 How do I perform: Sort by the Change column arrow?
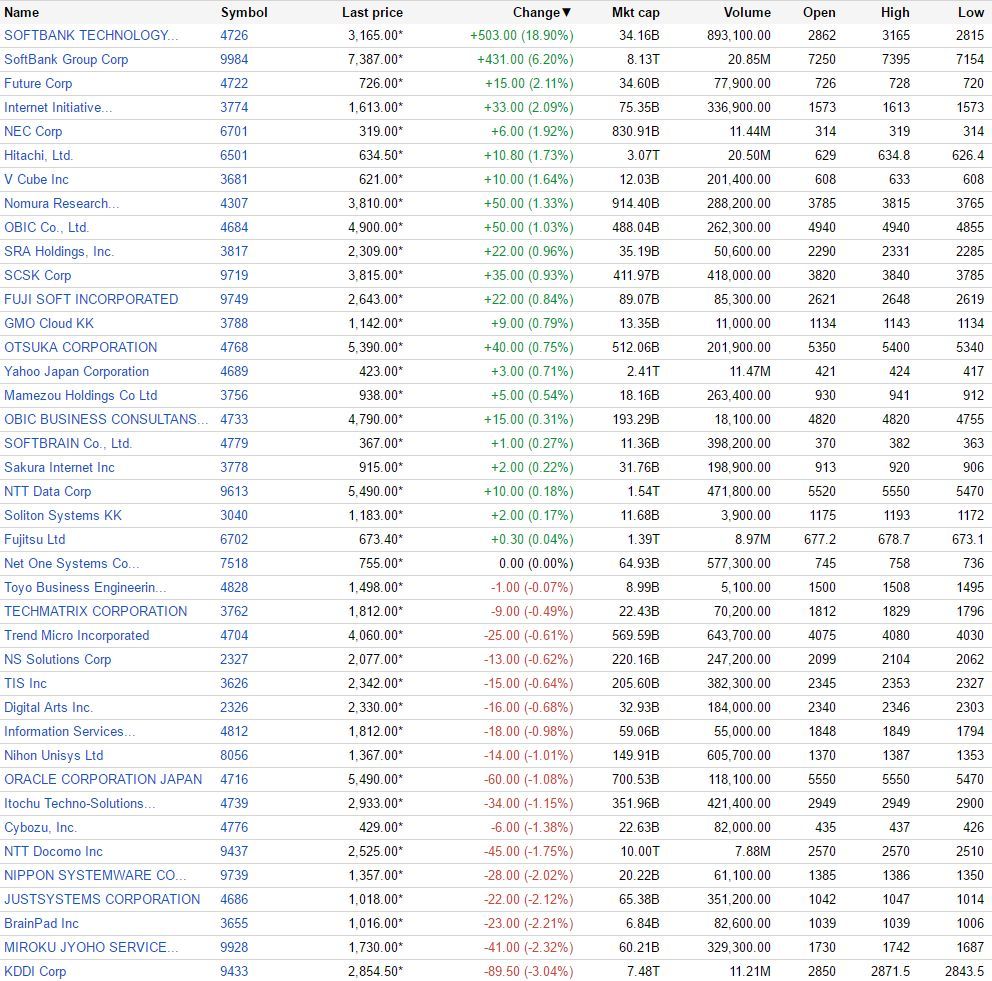(566, 13)
